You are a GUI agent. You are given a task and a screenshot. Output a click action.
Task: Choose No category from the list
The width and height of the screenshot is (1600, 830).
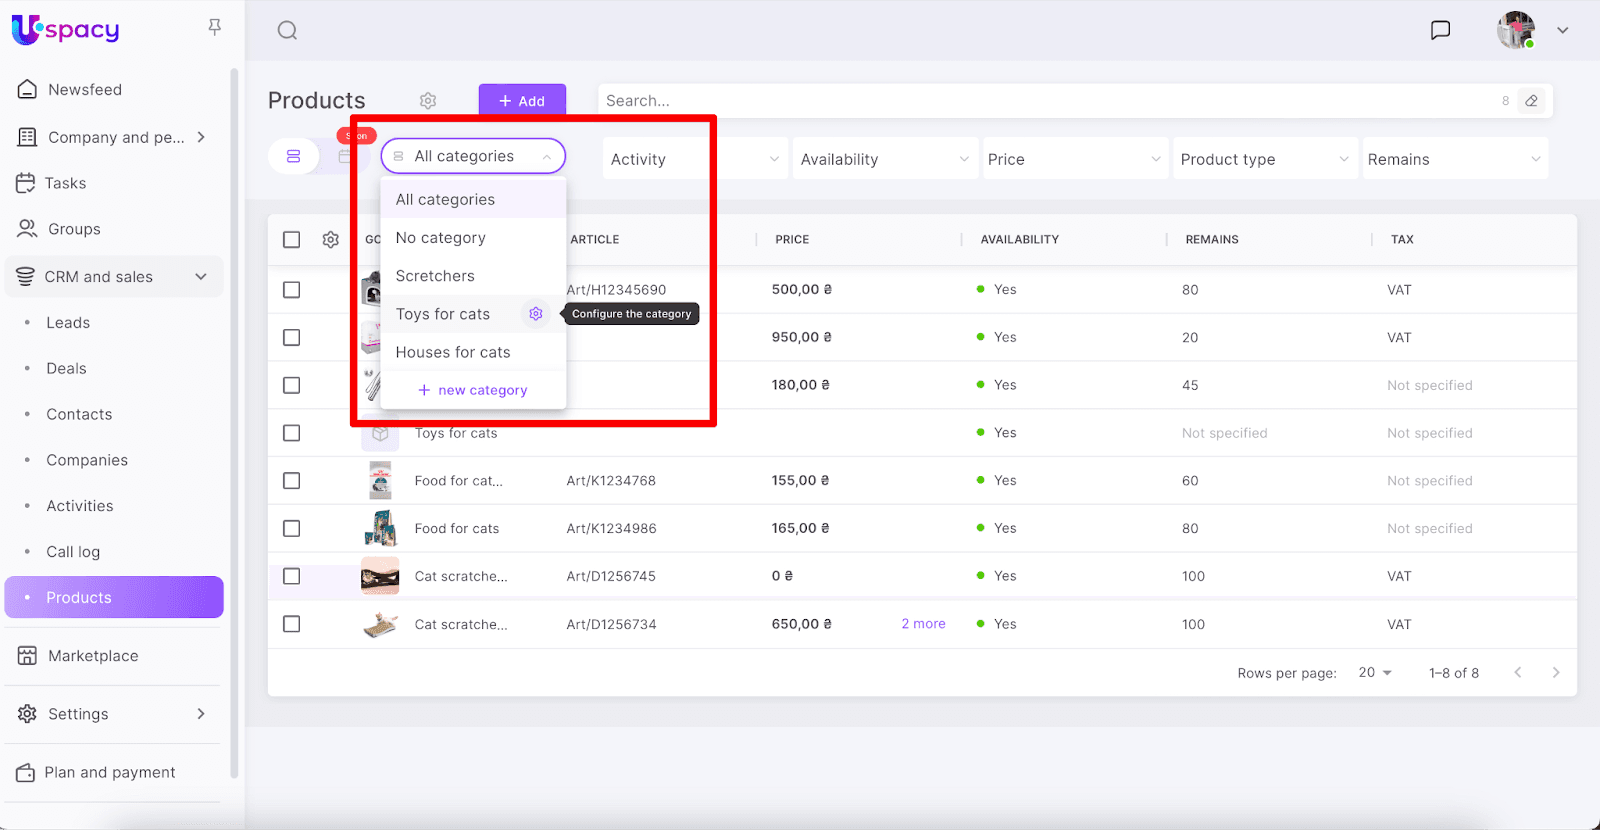coord(441,238)
